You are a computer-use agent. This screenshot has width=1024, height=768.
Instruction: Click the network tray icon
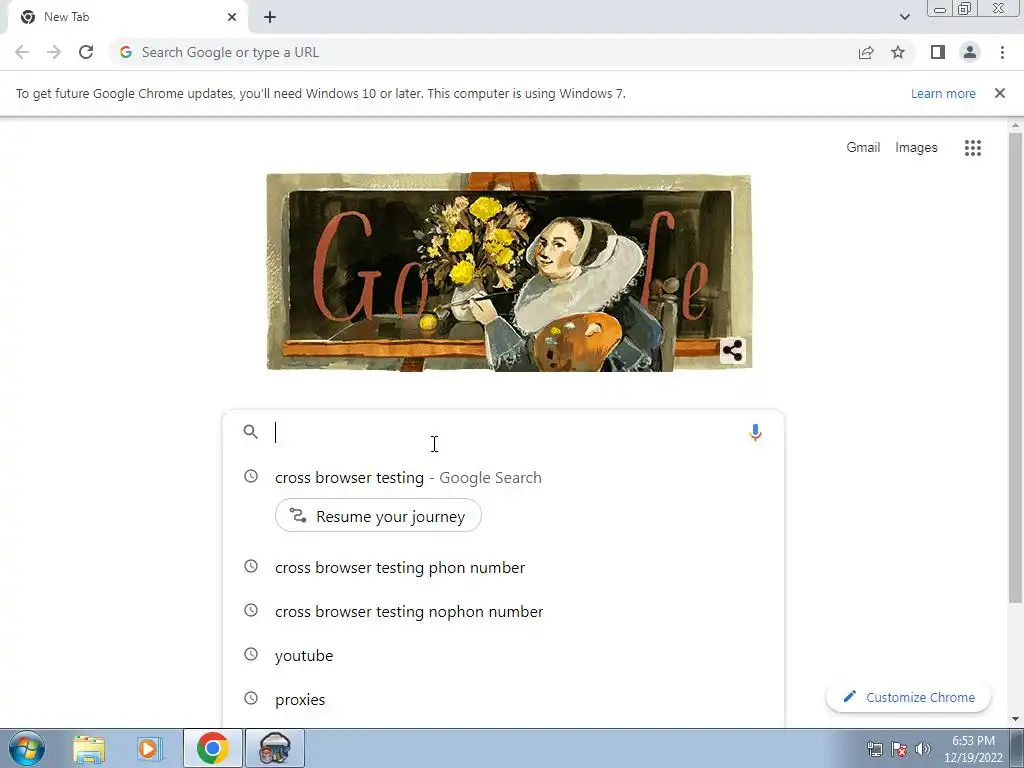[x=874, y=749]
